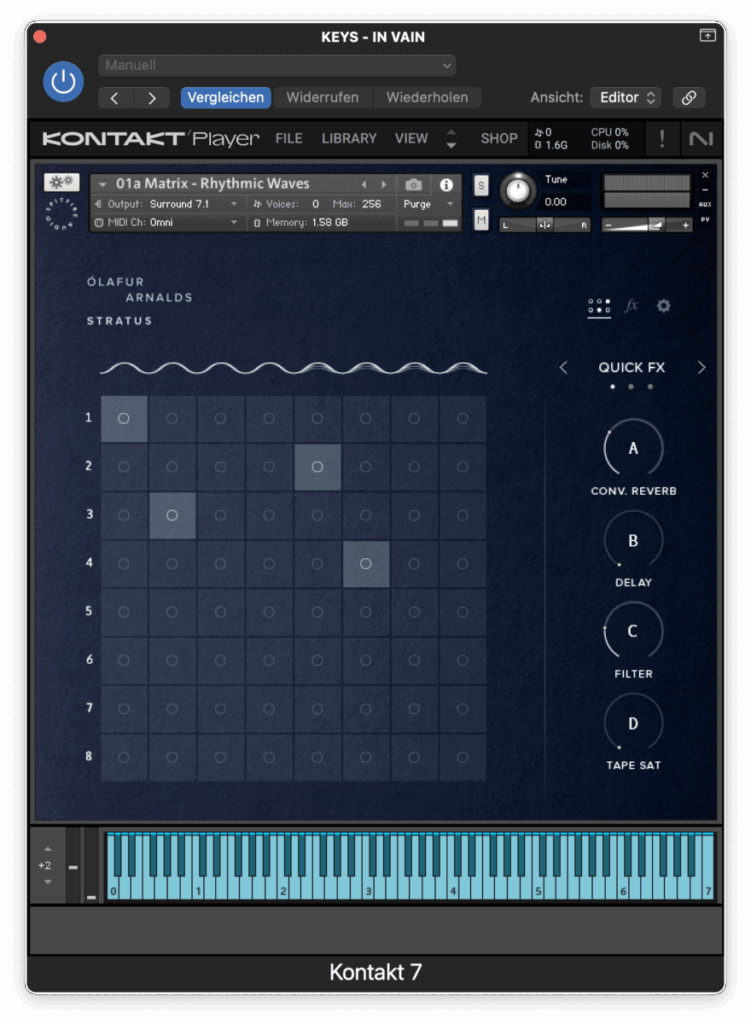Switch to the fx page icon
The width and height of the screenshot is (751, 1024).
(631, 306)
